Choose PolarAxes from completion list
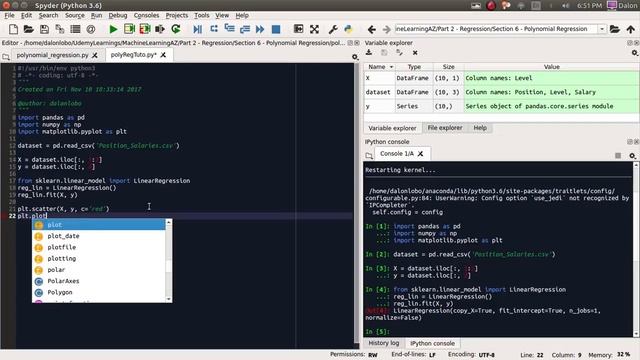Viewport: 640px width, 360px height. click(99, 281)
